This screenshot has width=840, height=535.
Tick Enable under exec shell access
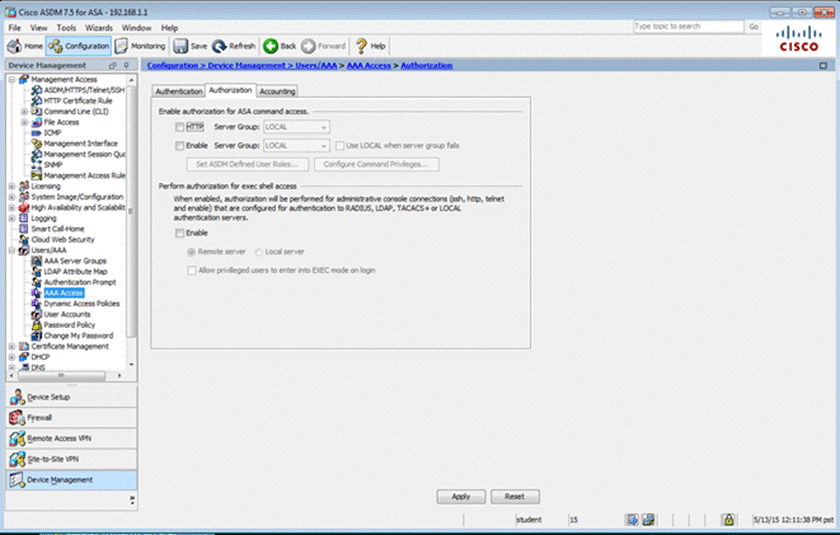pos(180,233)
